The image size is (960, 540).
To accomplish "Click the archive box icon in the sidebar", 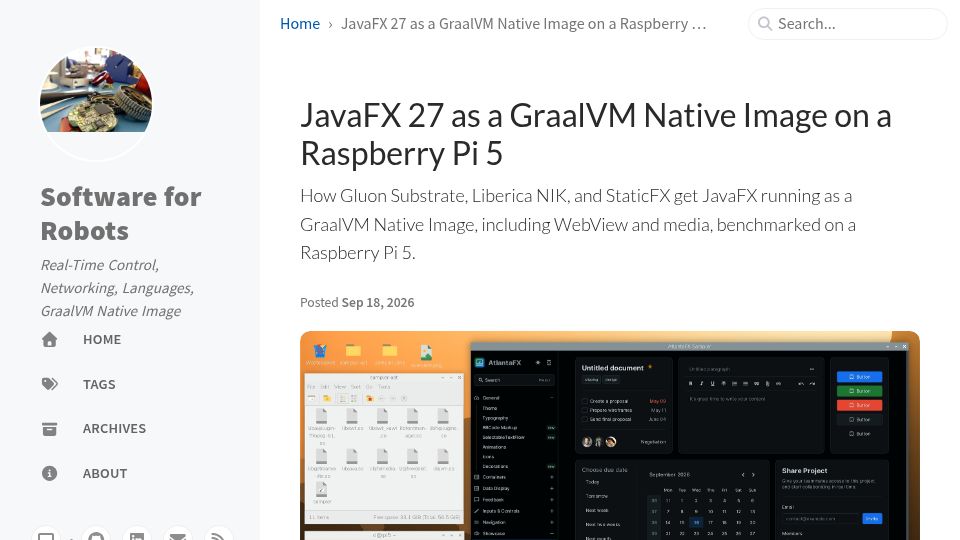I will tap(50, 429).
